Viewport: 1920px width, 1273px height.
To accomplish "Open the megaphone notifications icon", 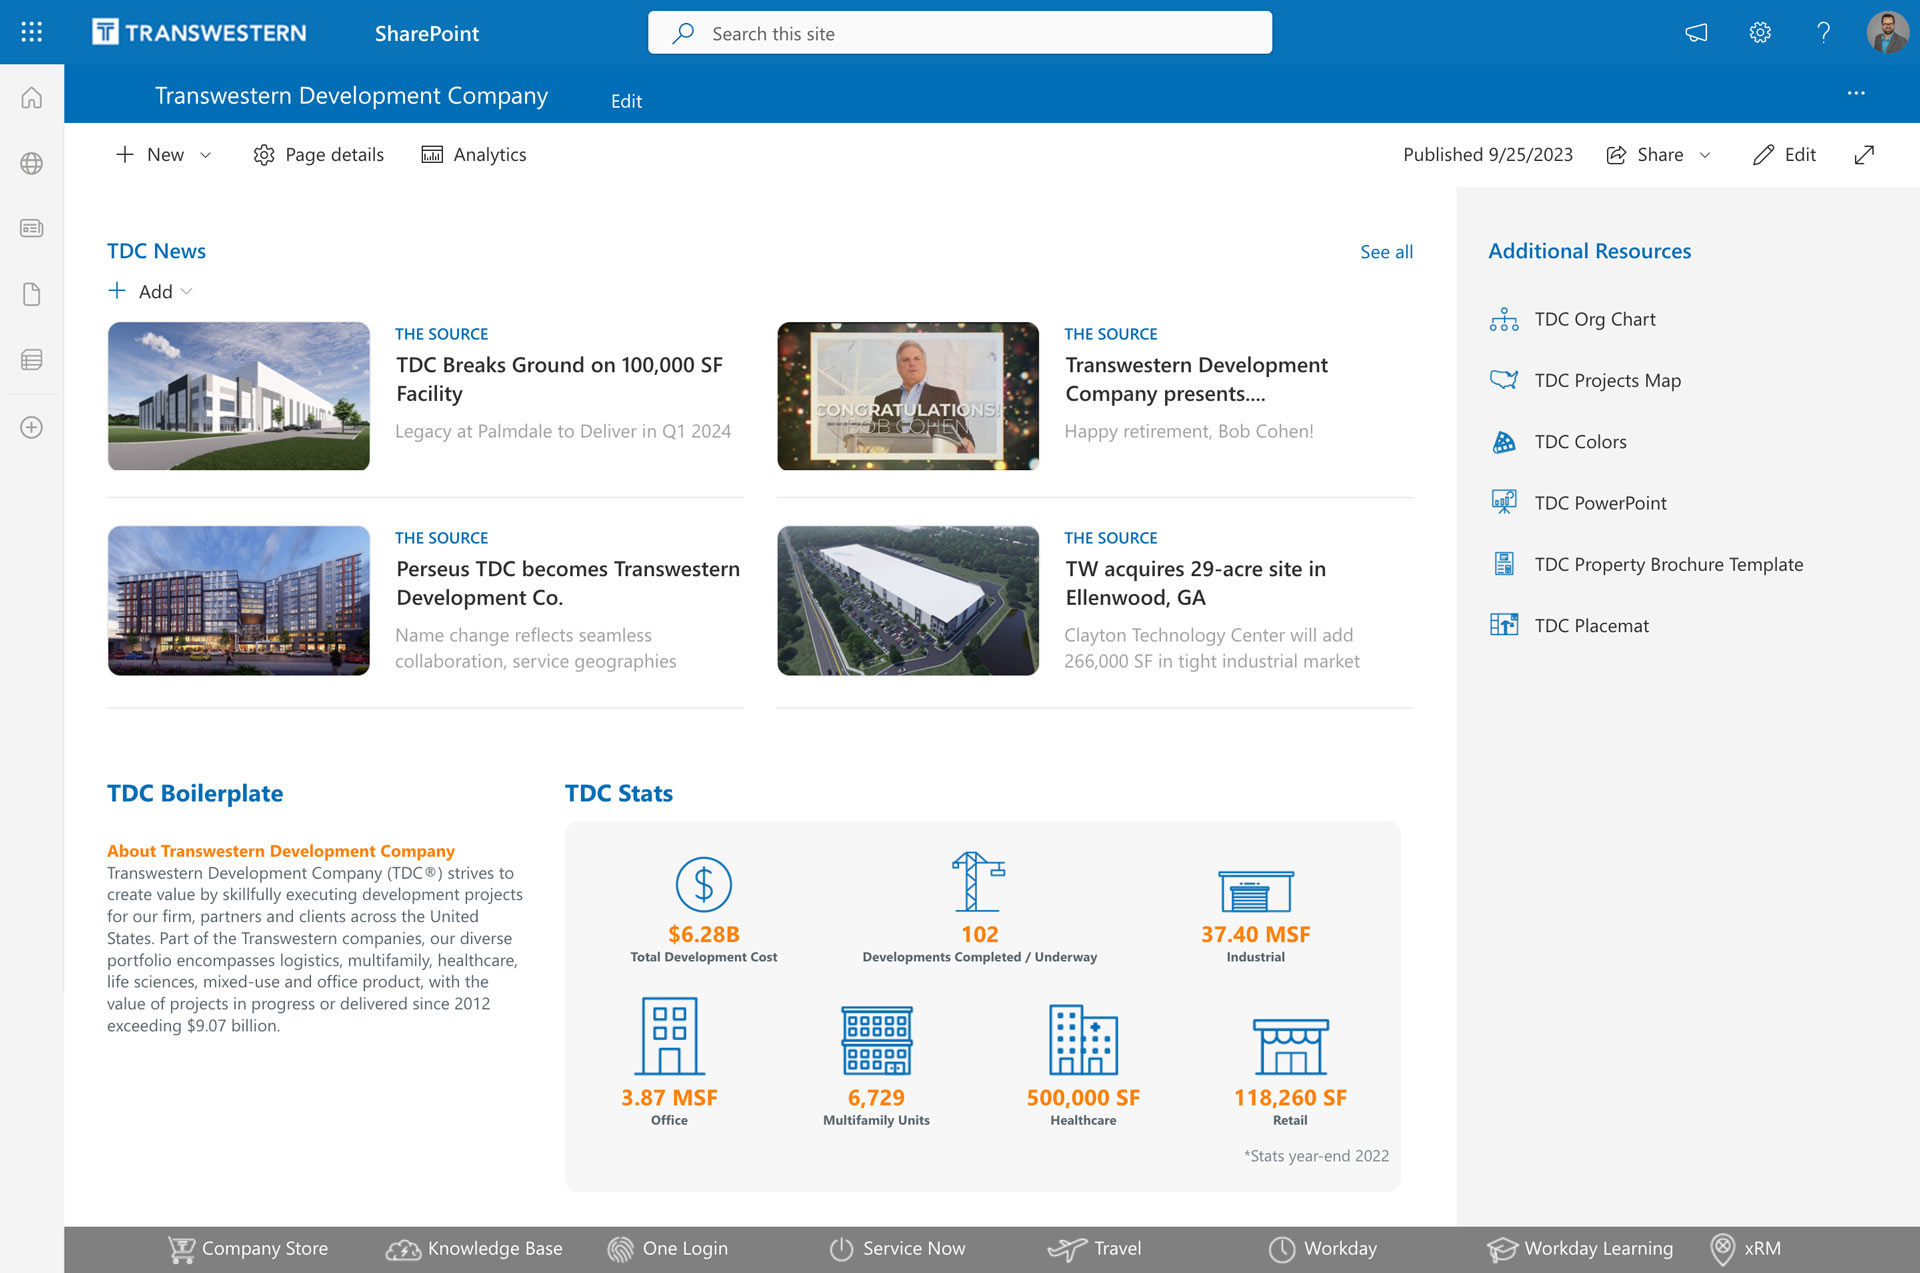I will 1696,33.
